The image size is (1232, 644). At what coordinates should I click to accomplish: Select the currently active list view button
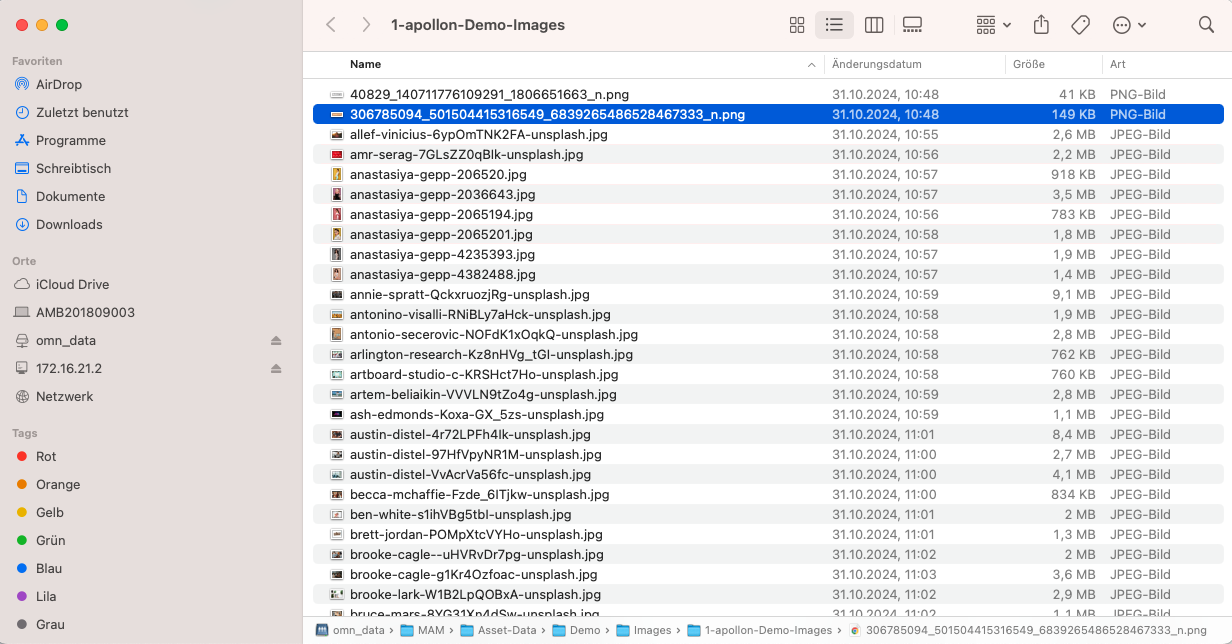(x=835, y=25)
